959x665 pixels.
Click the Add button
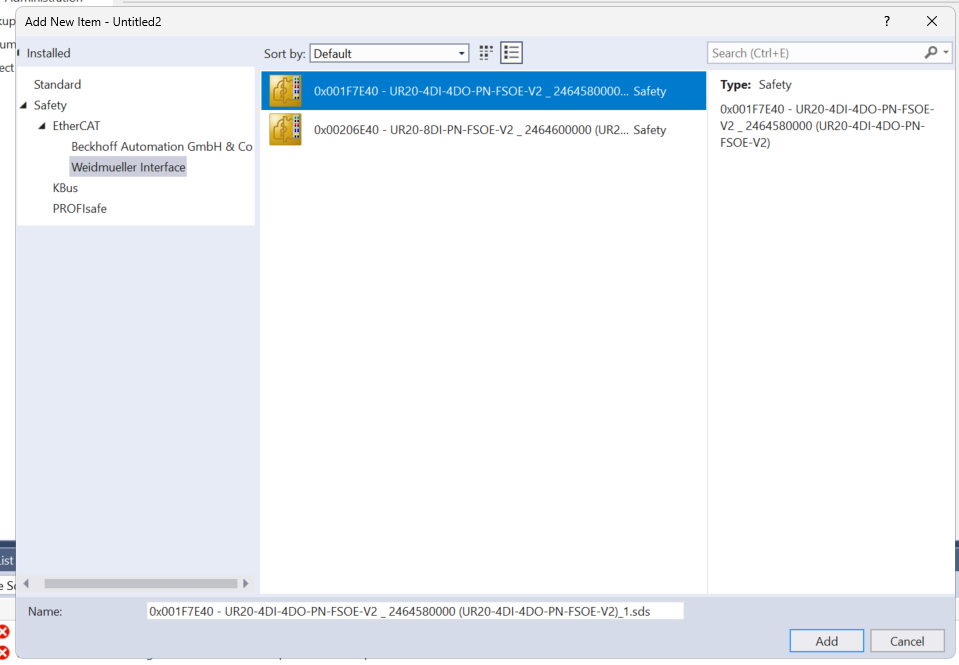pyautogui.click(x=826, y=641)
